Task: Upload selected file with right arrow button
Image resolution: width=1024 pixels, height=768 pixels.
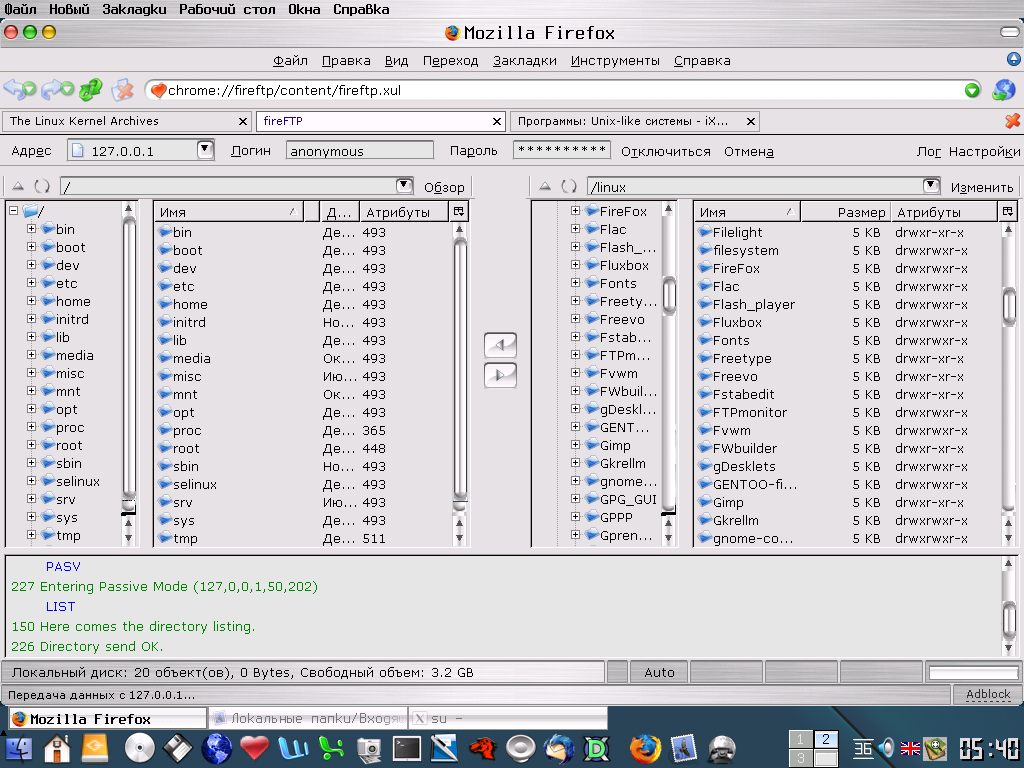Action: pos(500,376)
